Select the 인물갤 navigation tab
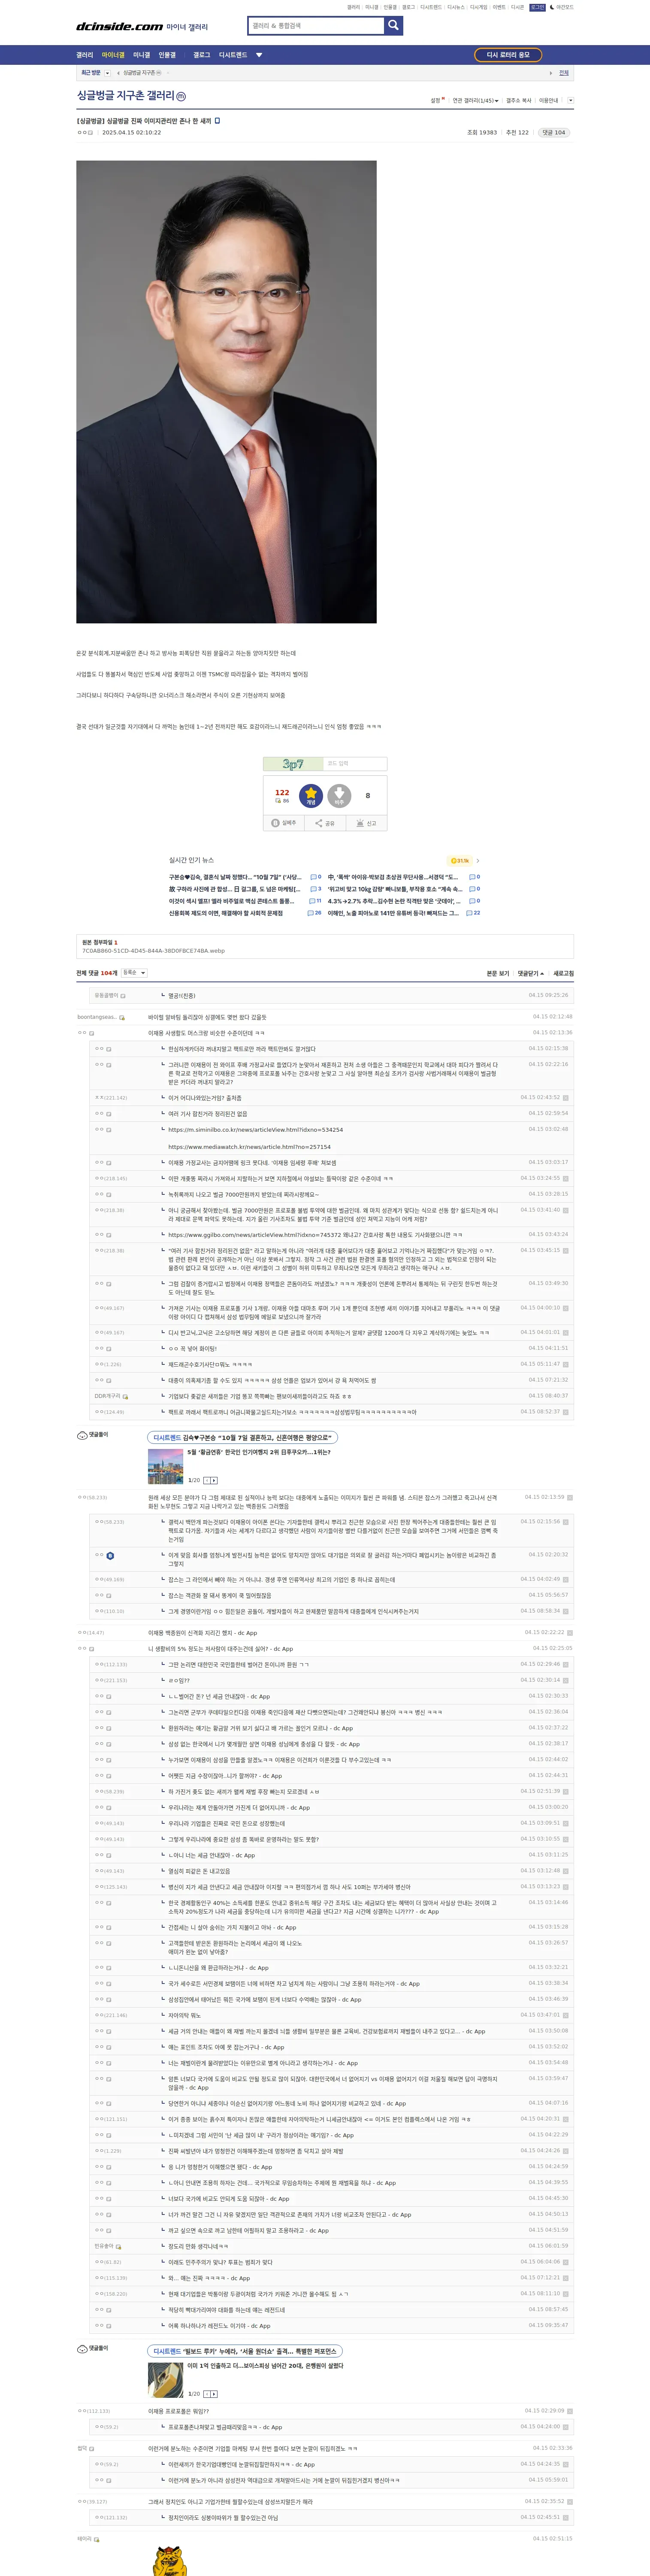This screenshot has height=2576, width=650. tap(167, 55)
